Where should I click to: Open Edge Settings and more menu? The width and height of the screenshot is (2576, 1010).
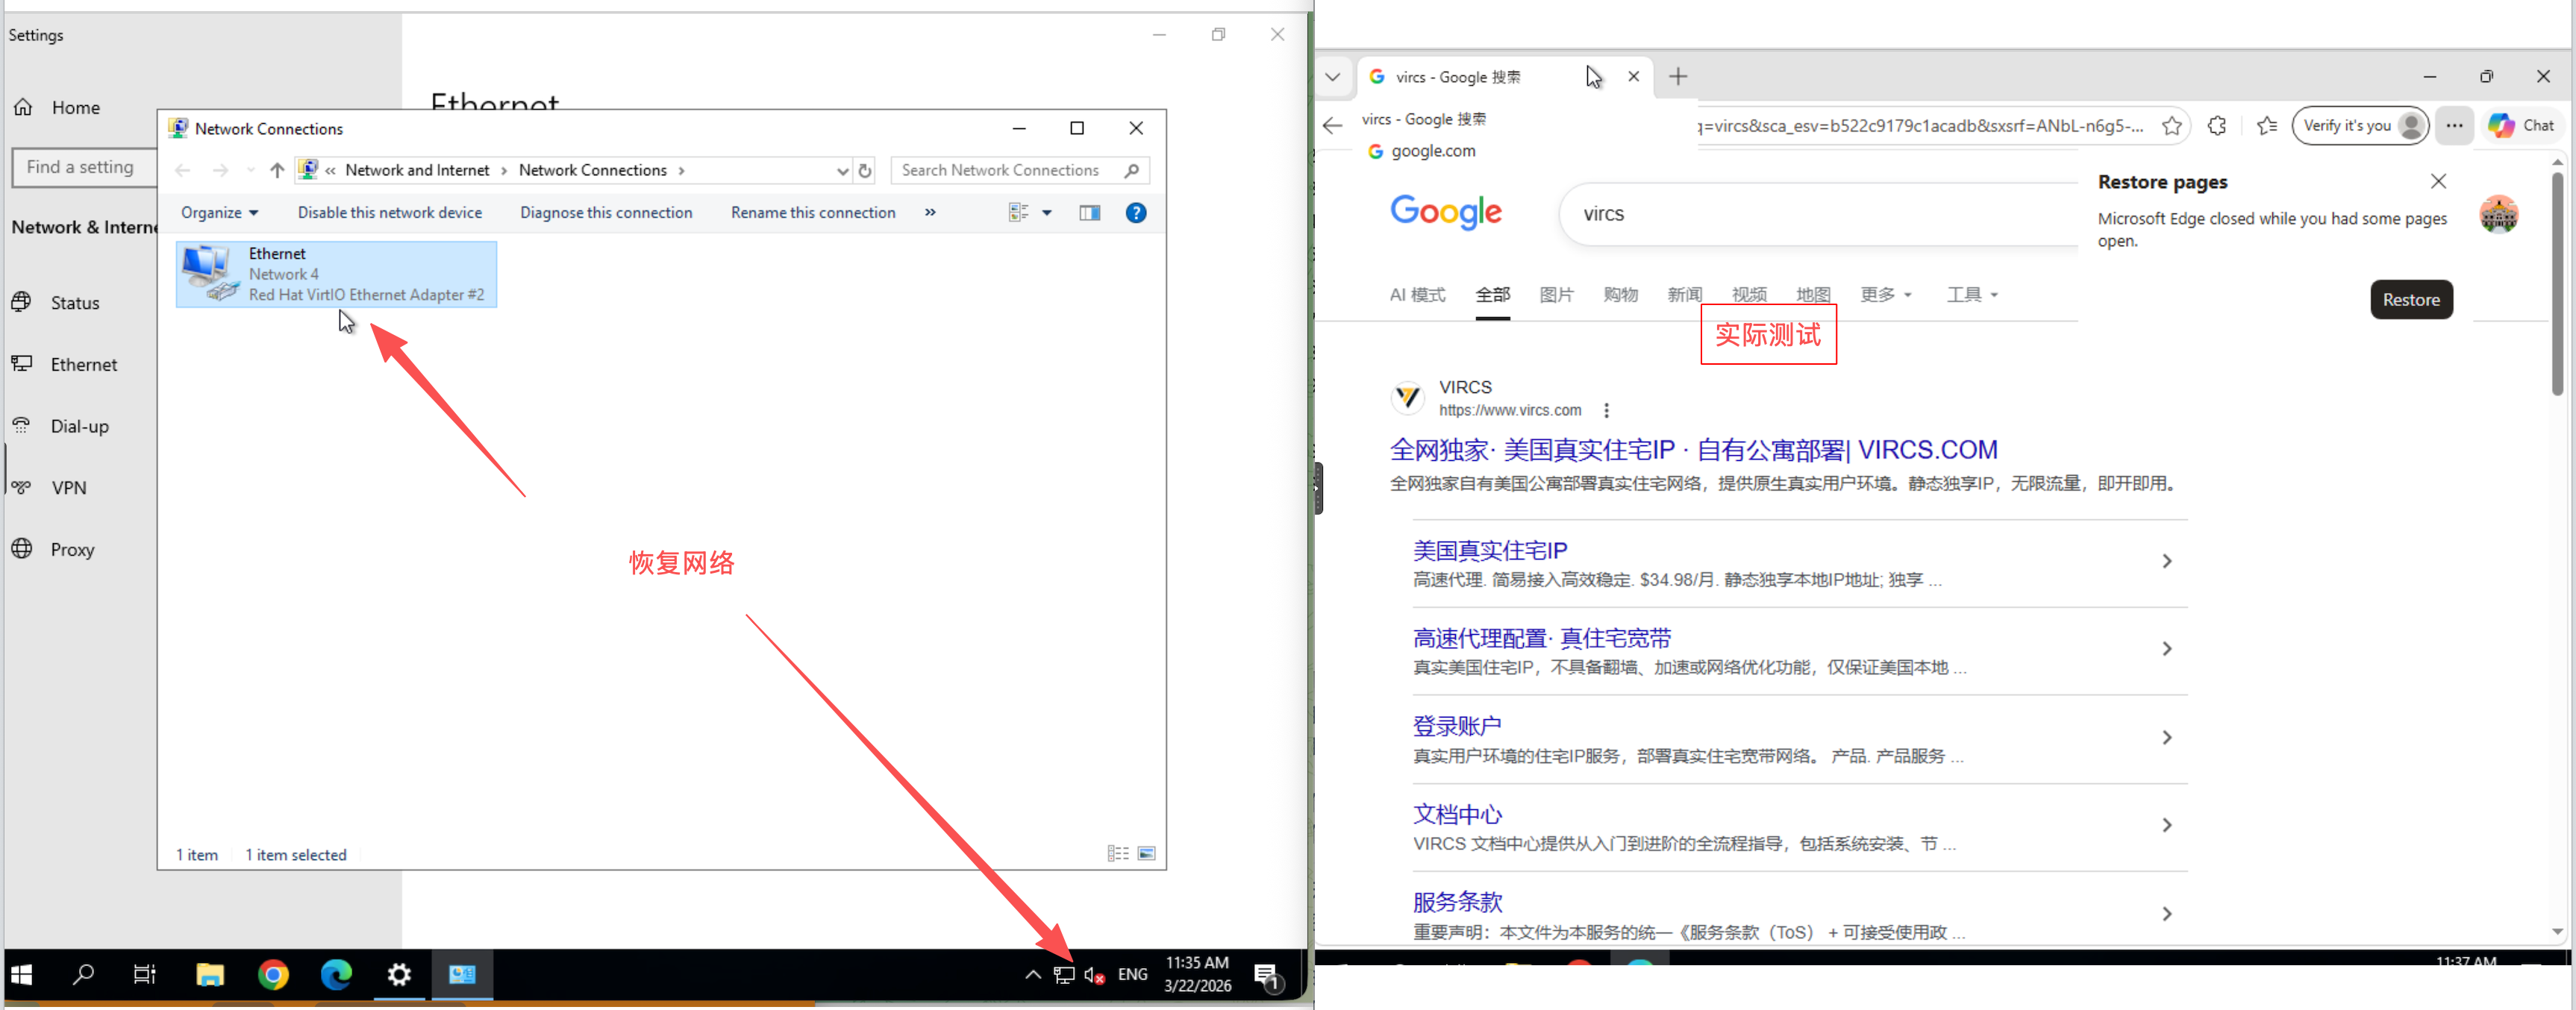[x=2454, y=126]
